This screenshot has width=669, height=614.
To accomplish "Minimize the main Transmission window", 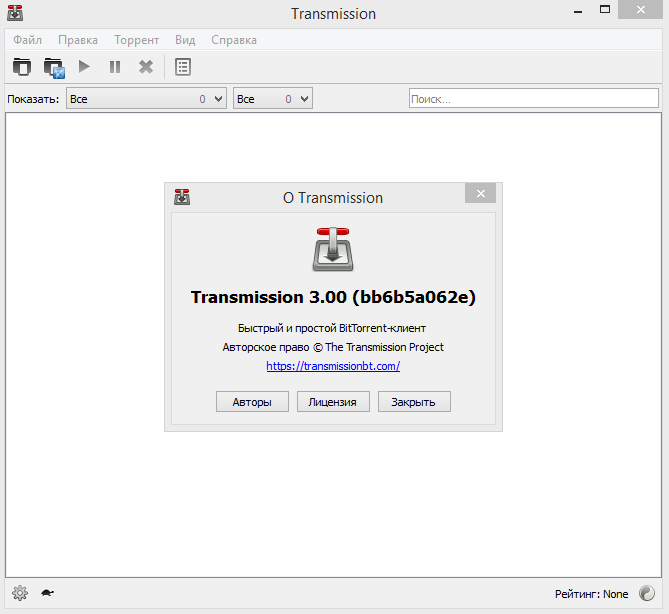I will [x=578, y=10].
